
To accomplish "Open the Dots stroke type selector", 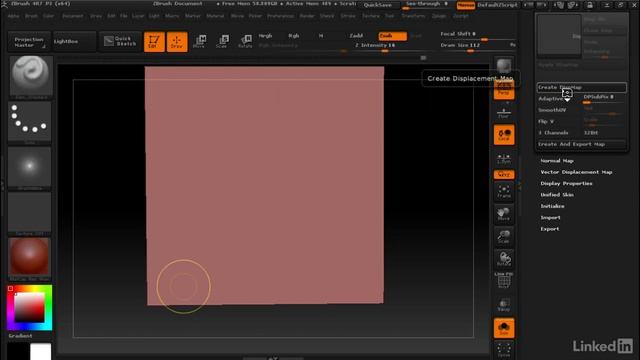I will pos(29,122).
